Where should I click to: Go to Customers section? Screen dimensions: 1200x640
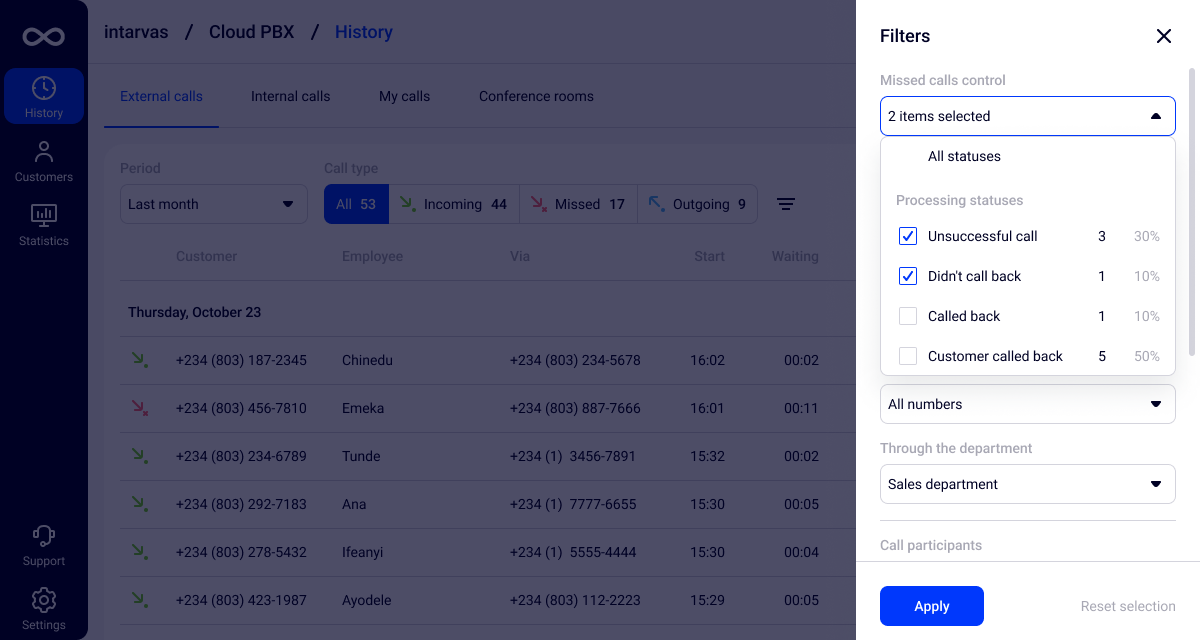(44, 161)
